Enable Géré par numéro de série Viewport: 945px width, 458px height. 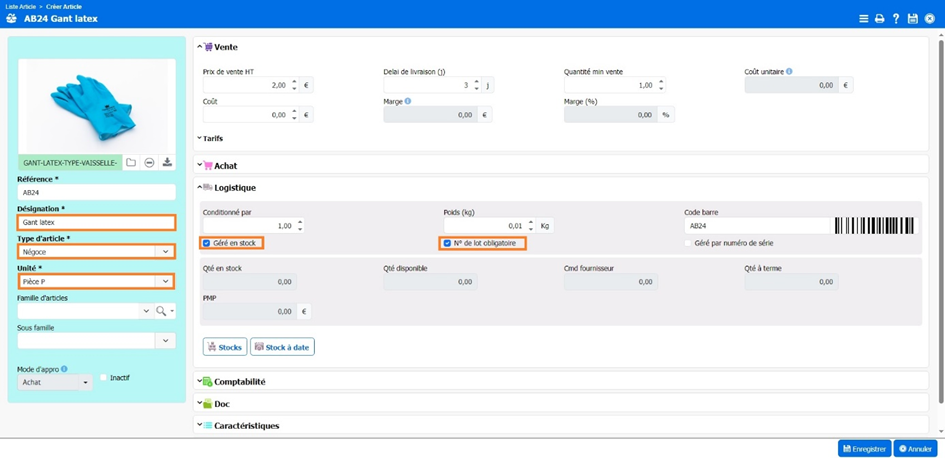coord(688,243)
